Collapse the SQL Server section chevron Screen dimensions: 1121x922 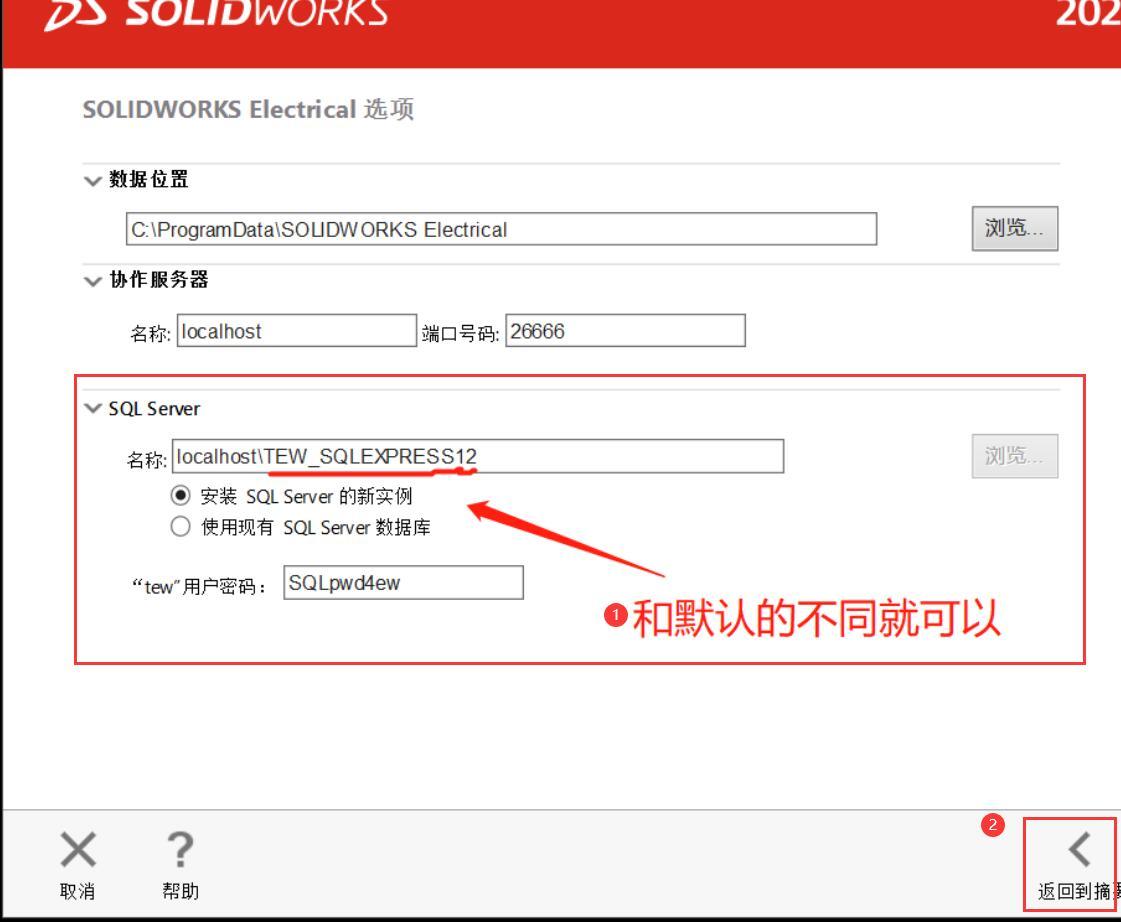[93, 408]
